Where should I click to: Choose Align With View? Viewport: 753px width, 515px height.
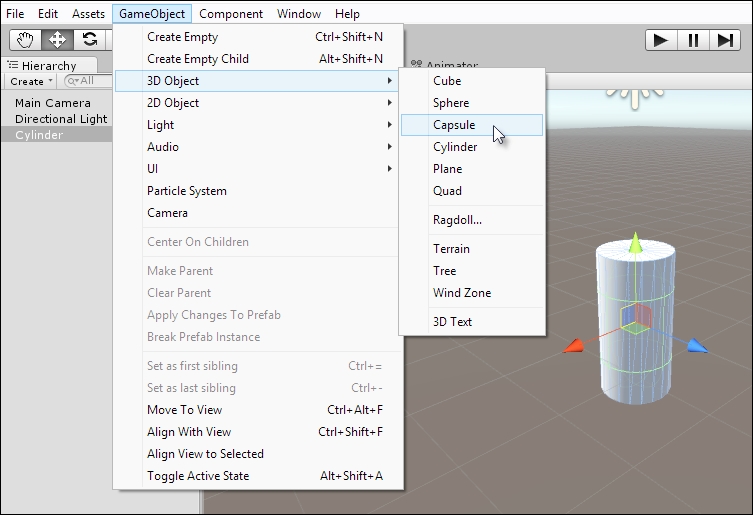click(x=257, y=432)
